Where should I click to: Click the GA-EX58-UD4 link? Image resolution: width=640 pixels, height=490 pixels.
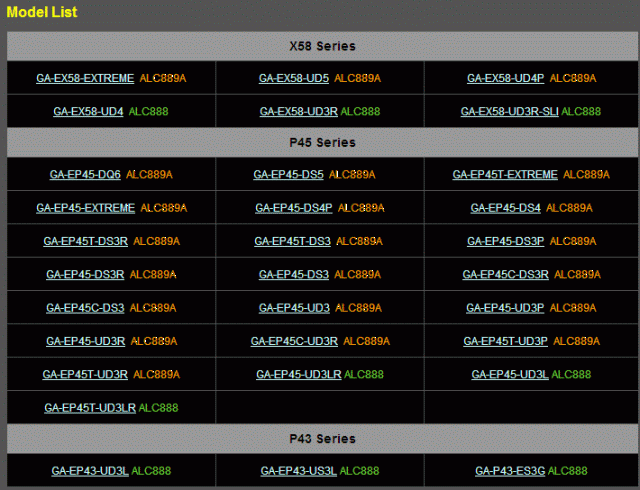(x=88, y=111)
